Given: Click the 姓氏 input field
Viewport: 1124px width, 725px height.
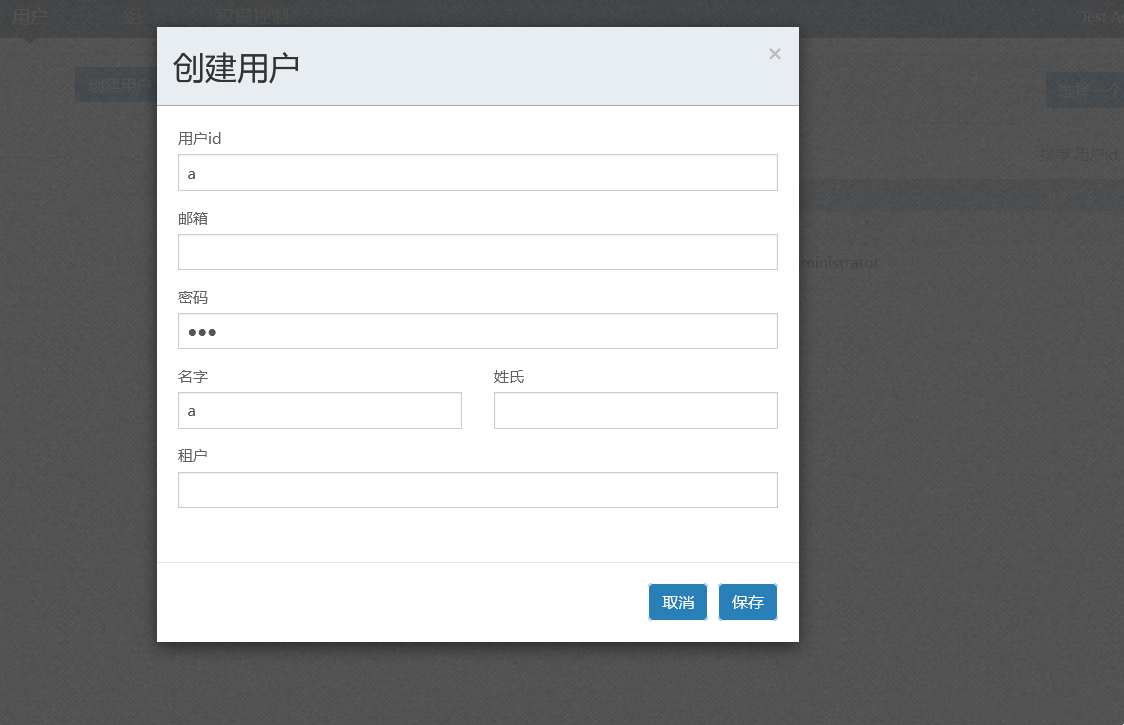Looking at the screenshot, I should click(635, 411).
